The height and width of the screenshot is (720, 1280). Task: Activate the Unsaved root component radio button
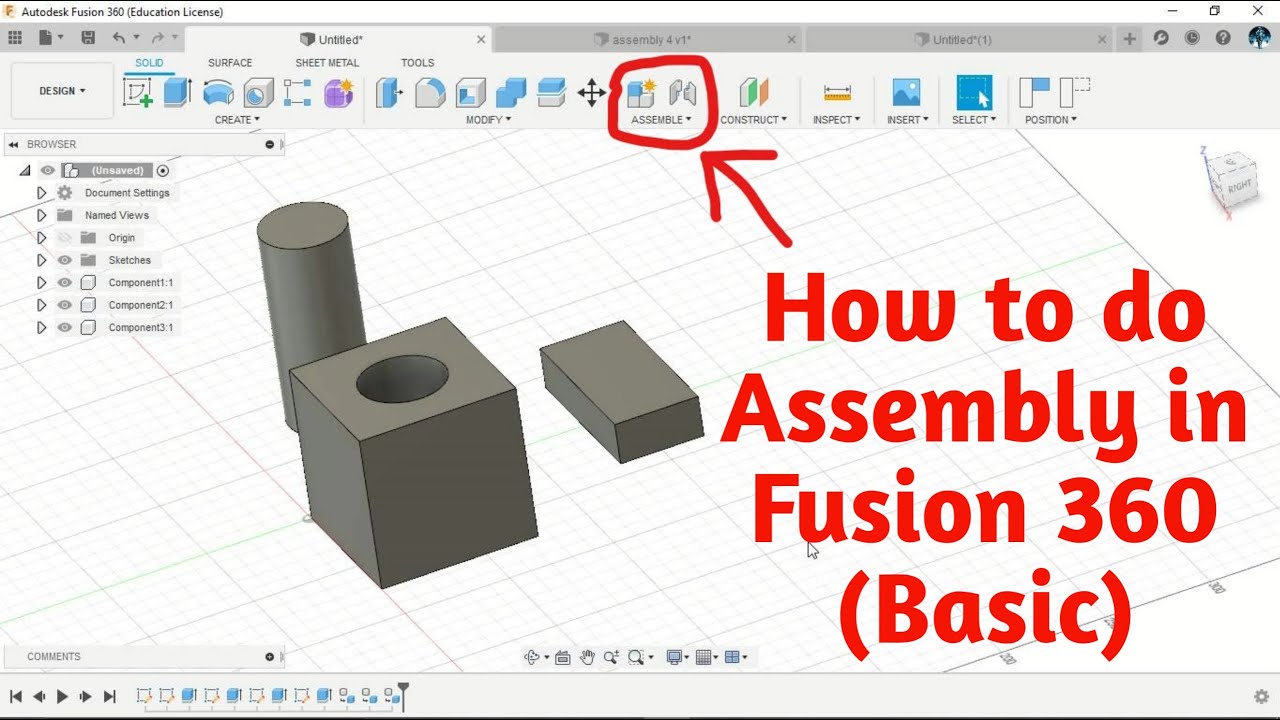tap(163, 171)
